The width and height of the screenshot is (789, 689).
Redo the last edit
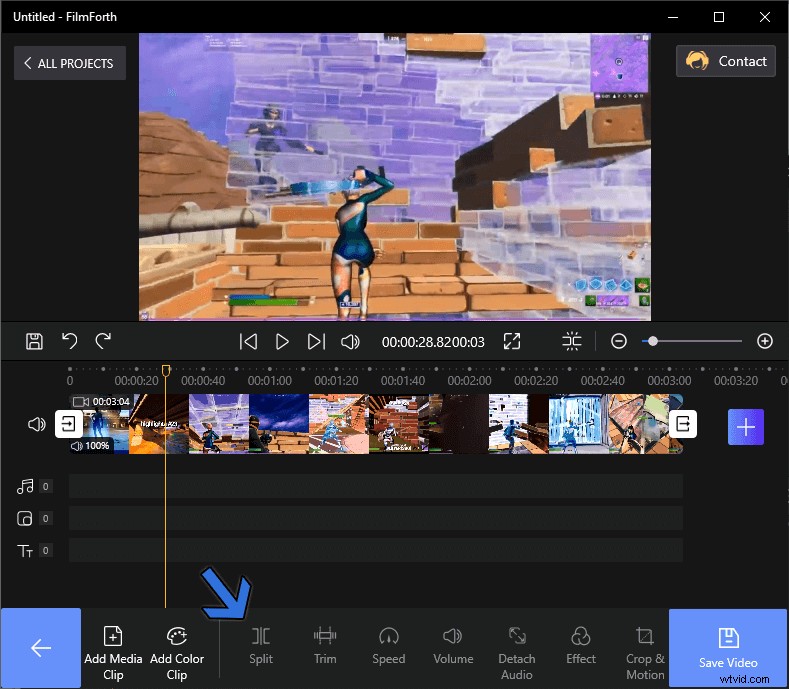pos(103,341)
